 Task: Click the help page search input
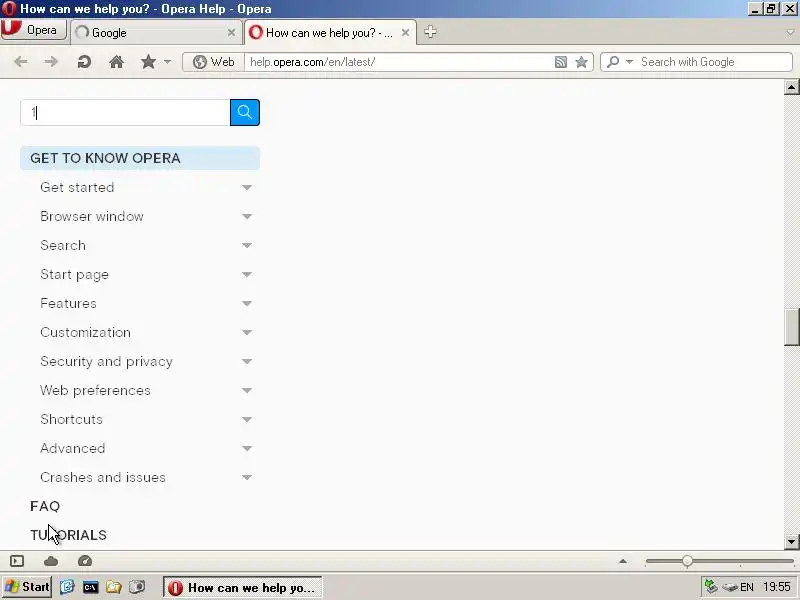tap(126, 112)
